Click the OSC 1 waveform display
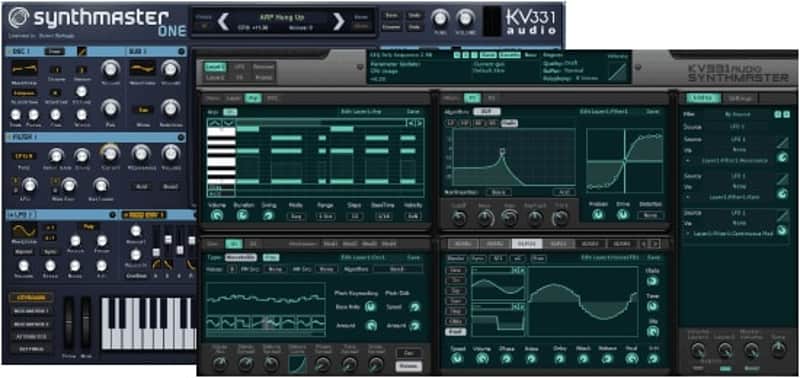The height and width of the screenshot is (378, 800). 24,68
